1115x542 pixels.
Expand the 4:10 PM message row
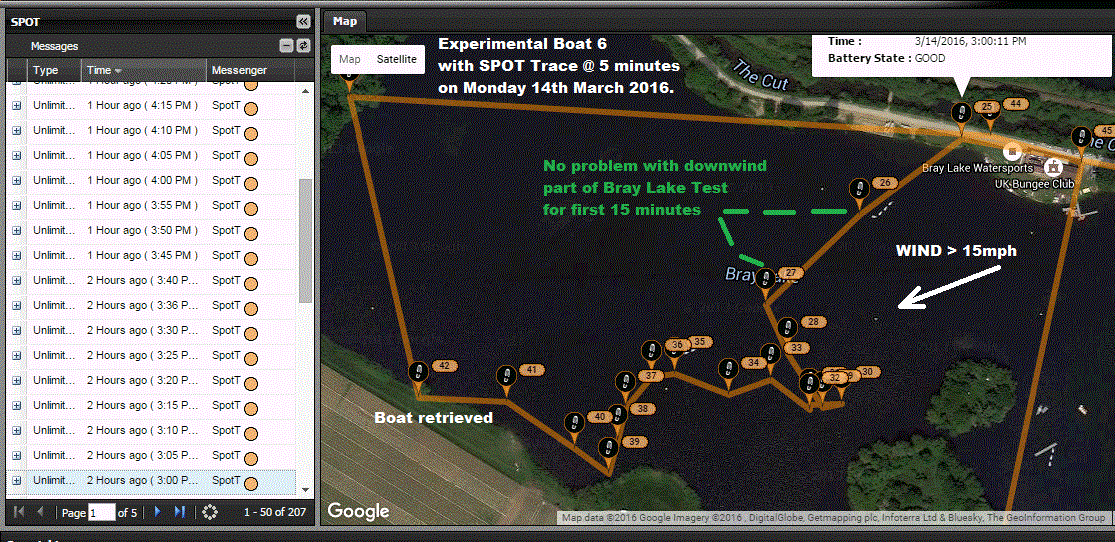[16, 130]
